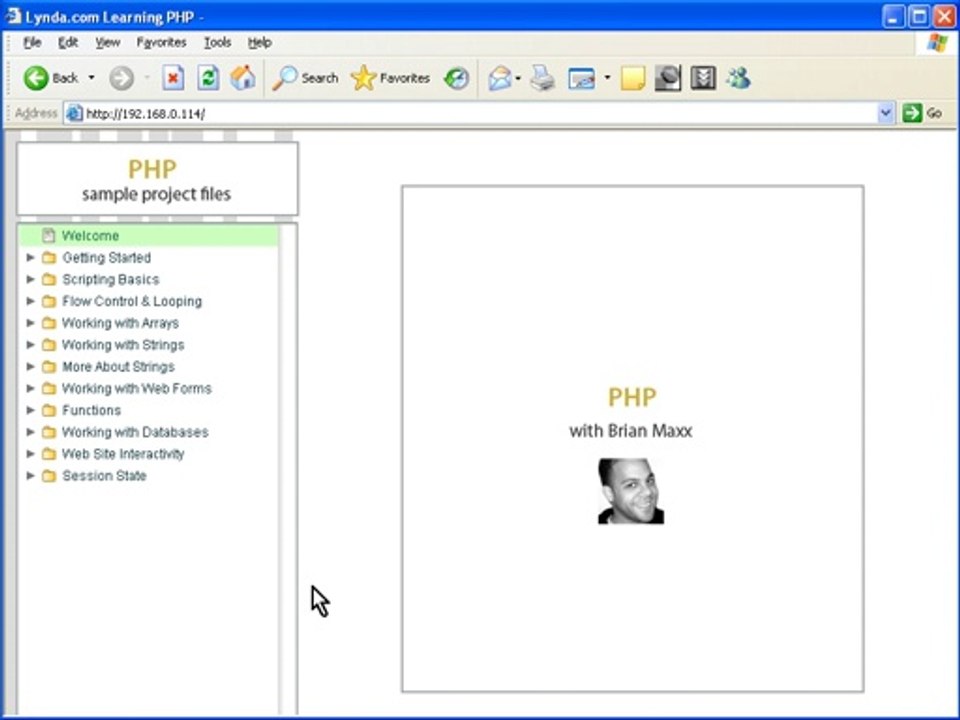Go to the Home page icon

click(x=243, y=78)
